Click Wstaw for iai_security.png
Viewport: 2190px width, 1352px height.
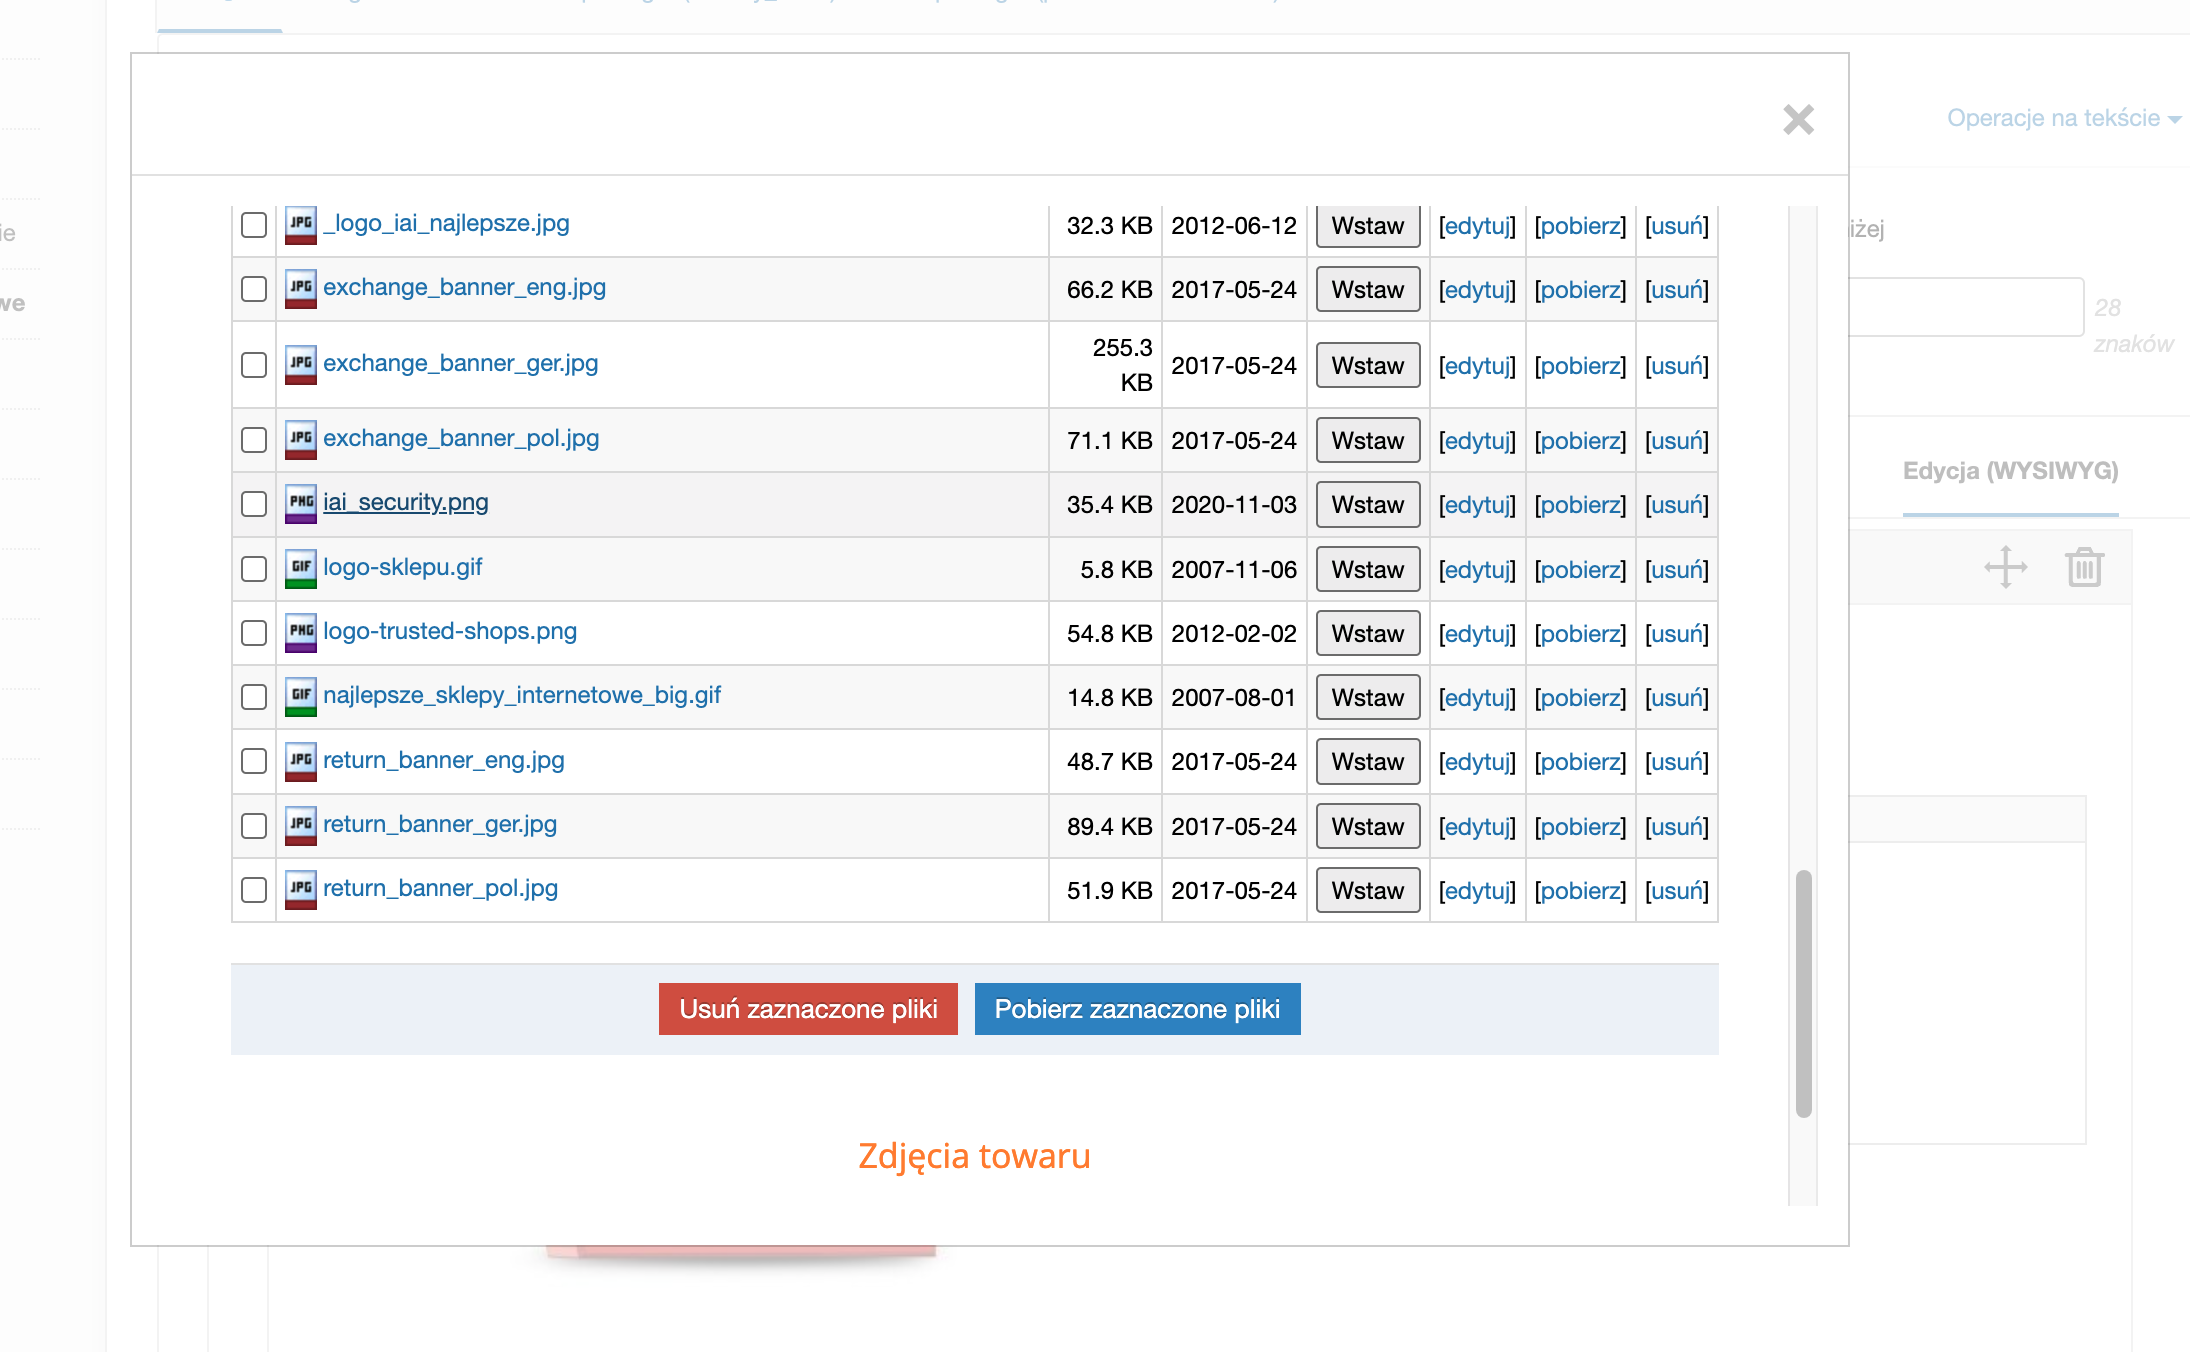pyautogui.click(x=1368, y=505)
